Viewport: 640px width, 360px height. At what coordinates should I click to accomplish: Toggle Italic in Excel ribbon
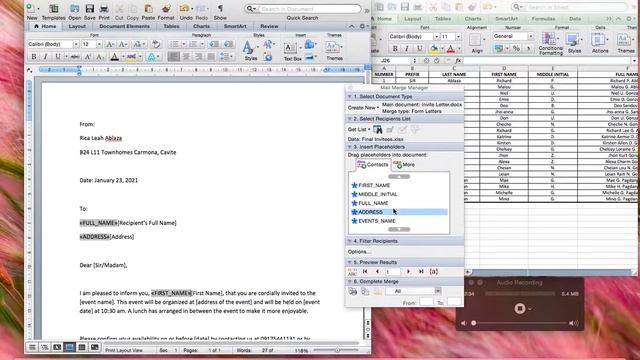point(407,49)
